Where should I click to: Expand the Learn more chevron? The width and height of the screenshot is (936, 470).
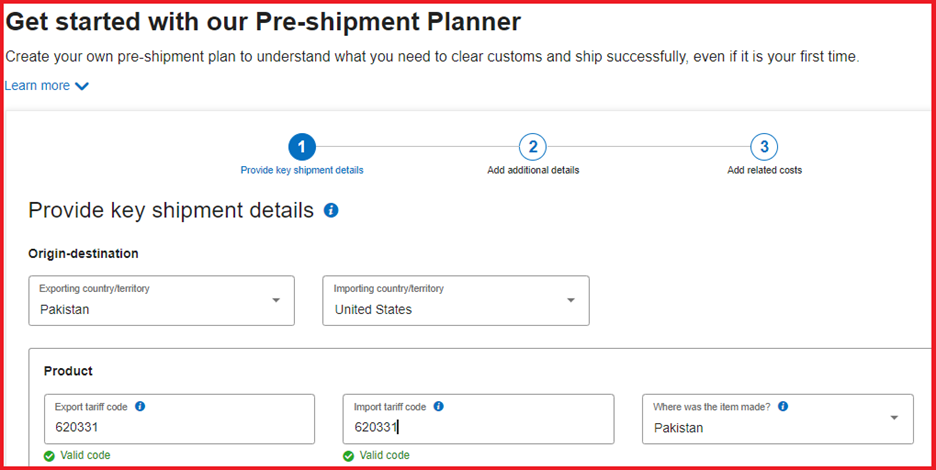coord(82,86)
